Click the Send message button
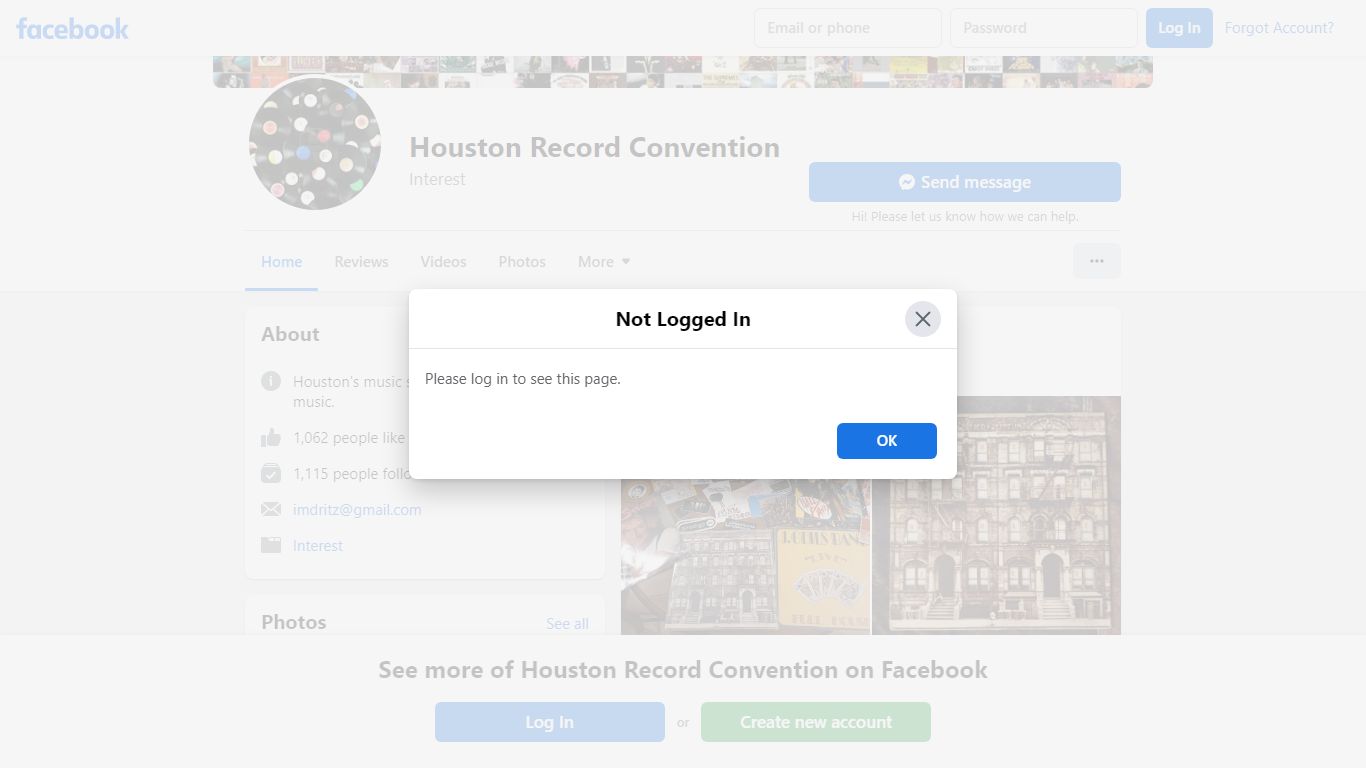The image size is (1366, 768). point(964,182)
